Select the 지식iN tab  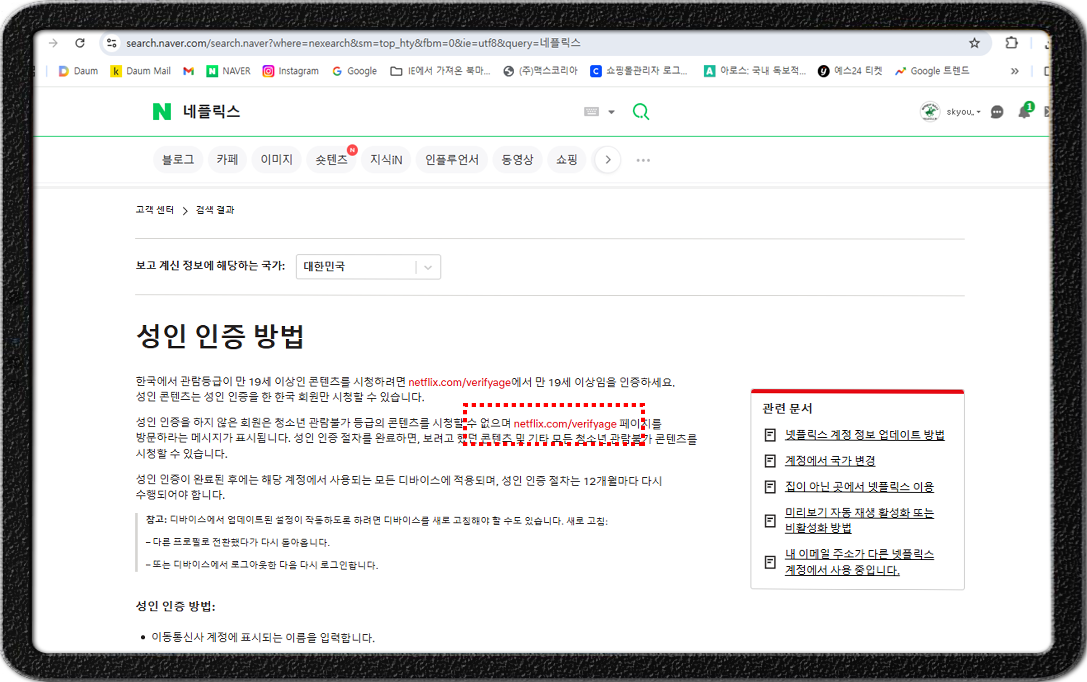(x=386, y=159)
